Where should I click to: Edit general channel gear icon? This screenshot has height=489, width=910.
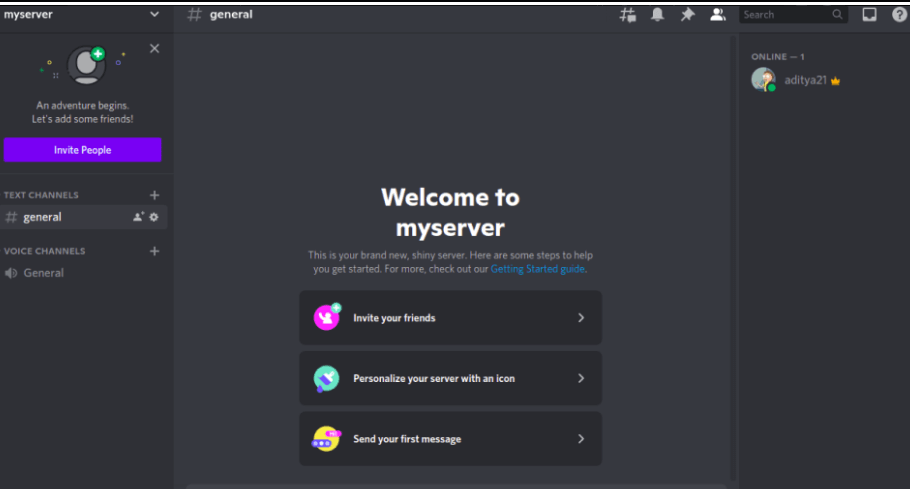154,217
